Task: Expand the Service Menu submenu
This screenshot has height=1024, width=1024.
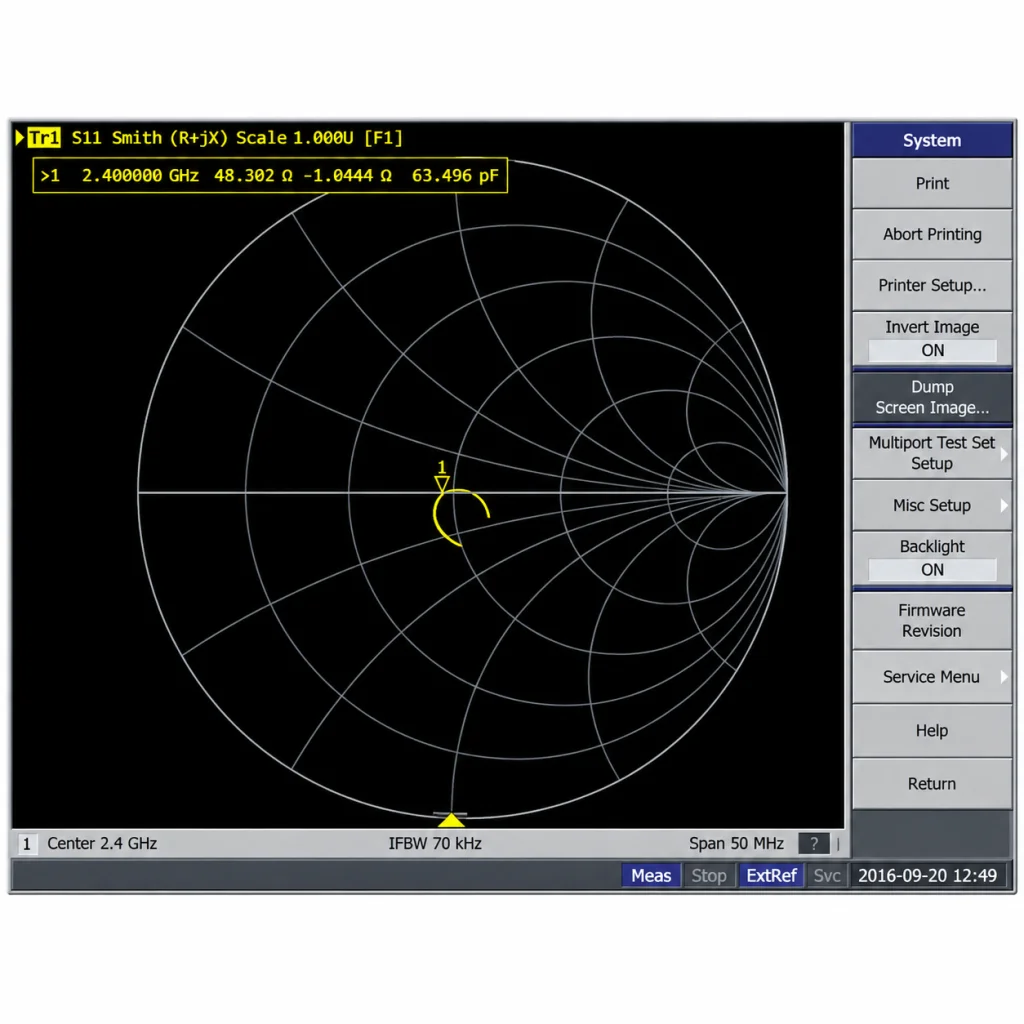Action: [x=932, y=677]
